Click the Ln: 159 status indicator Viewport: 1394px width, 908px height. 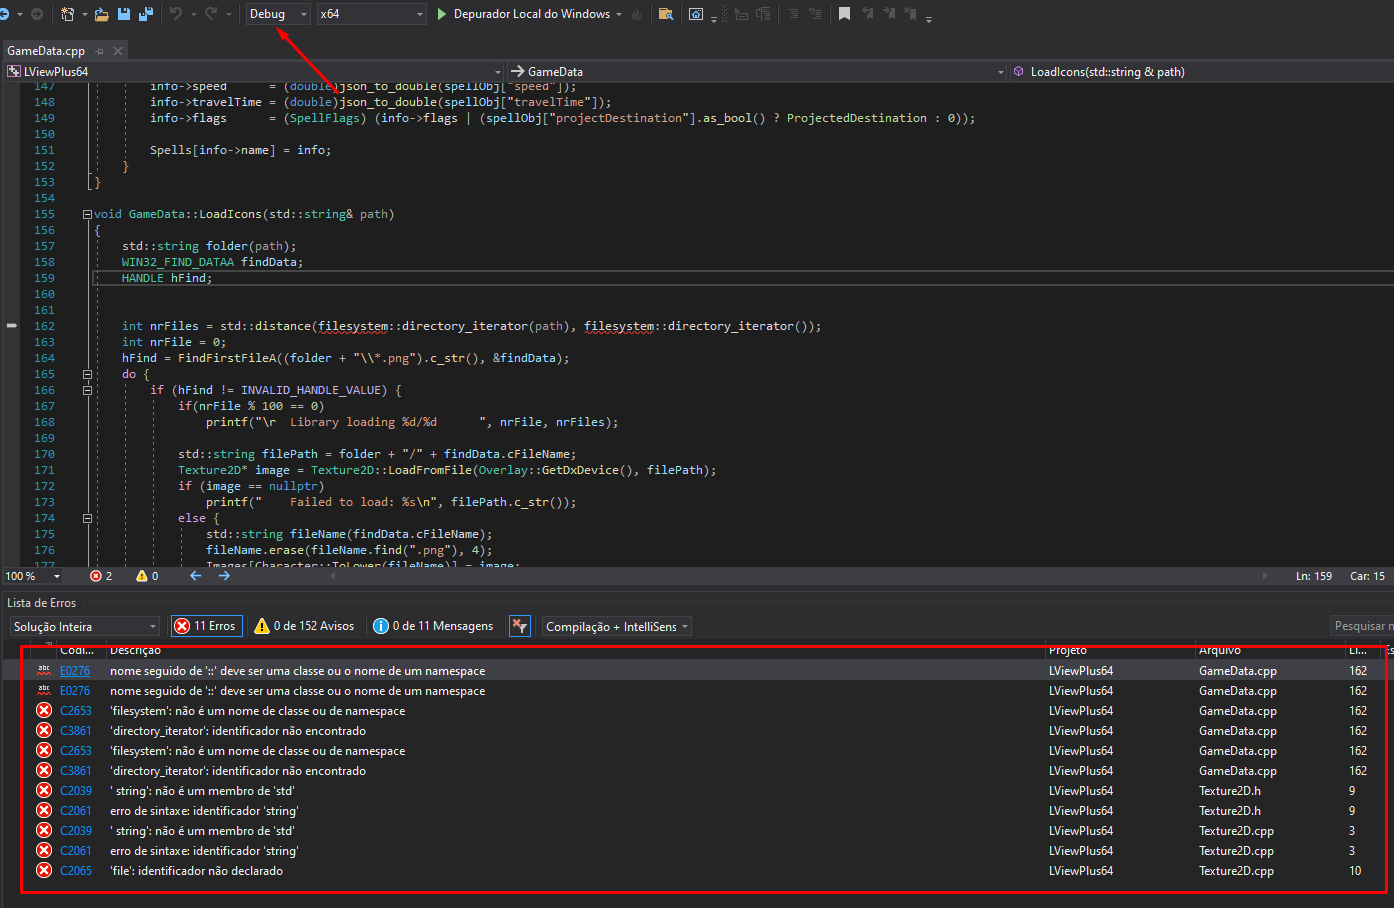1314,576
